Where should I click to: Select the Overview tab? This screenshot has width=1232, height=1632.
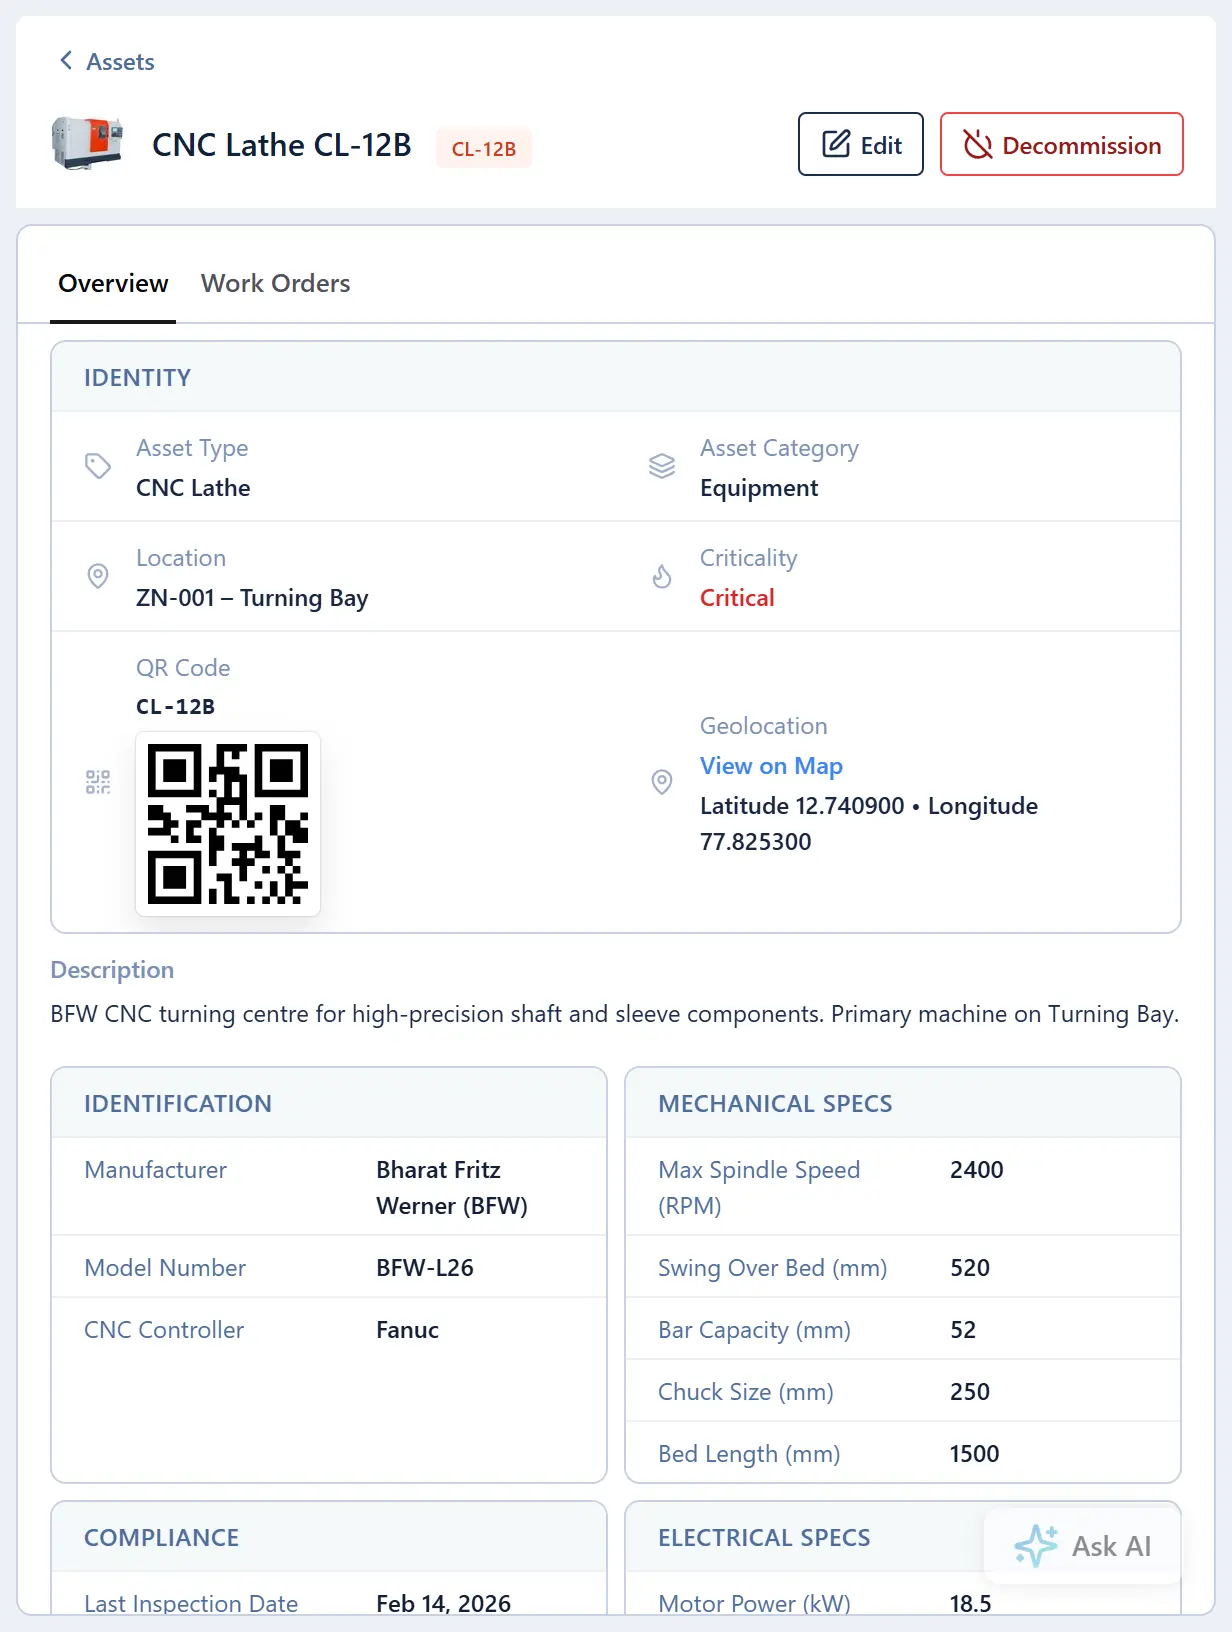pyautogui.click(x=113, y=283)
